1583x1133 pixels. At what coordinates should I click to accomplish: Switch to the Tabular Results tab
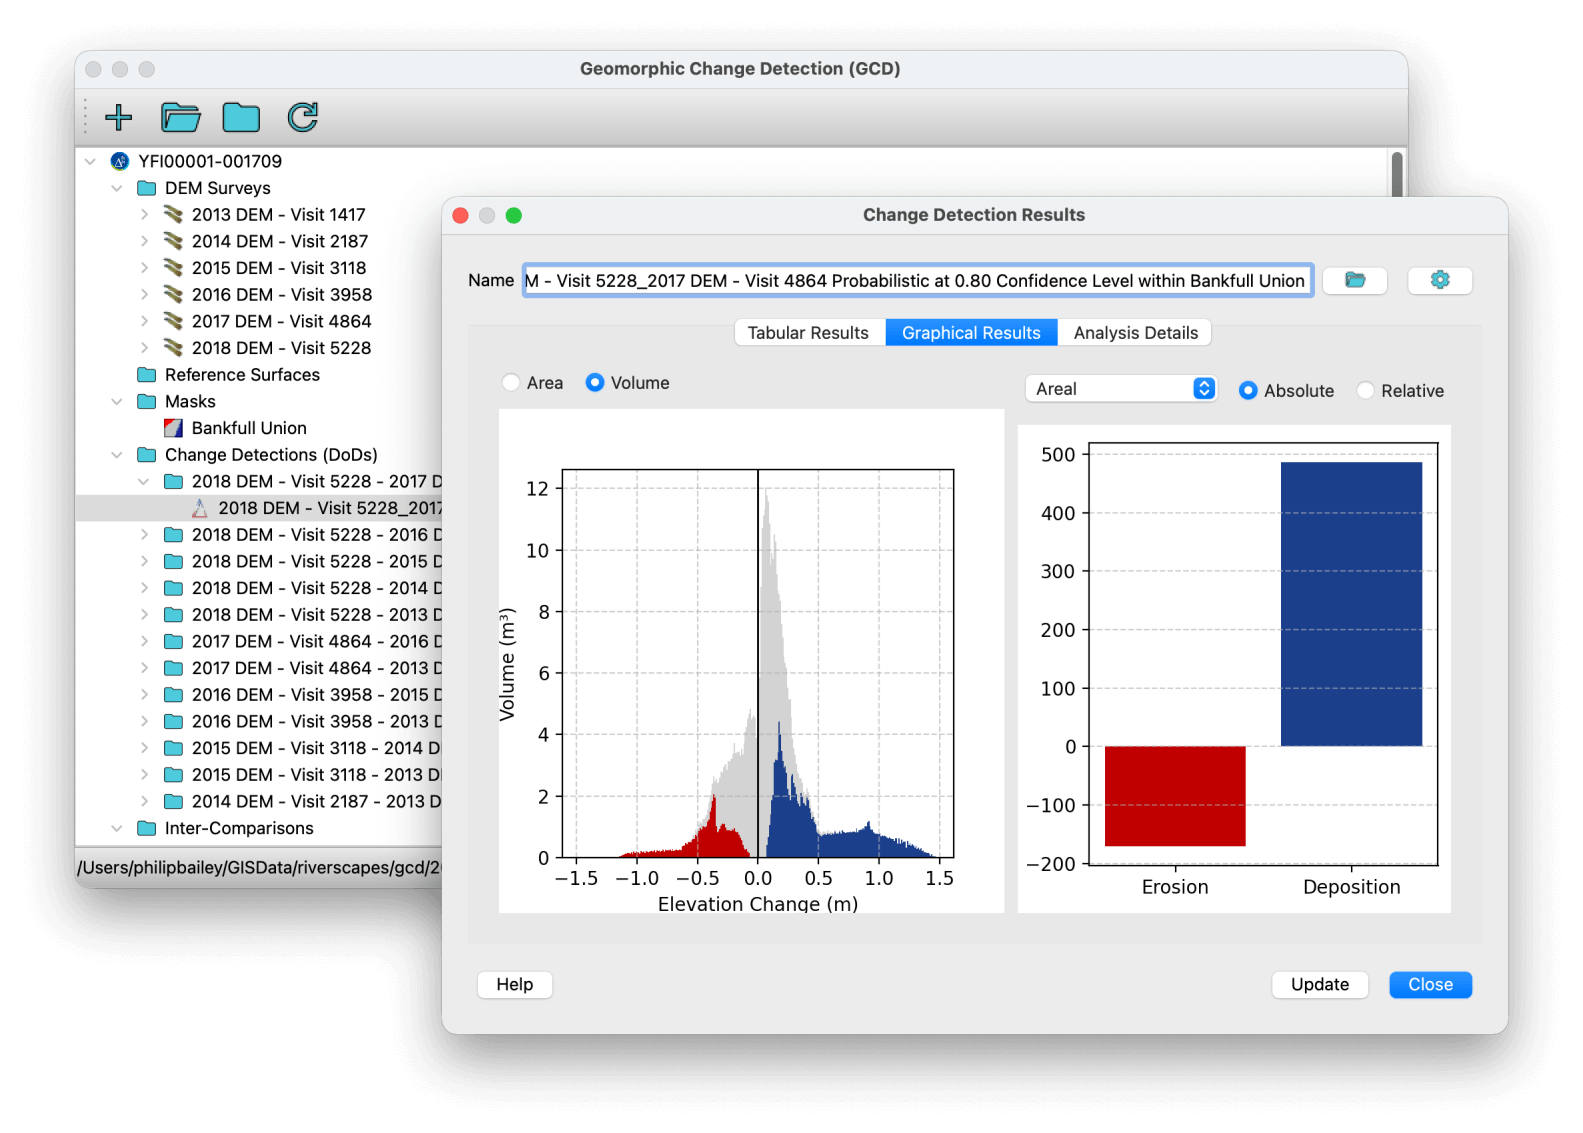(x=809, y=333)
